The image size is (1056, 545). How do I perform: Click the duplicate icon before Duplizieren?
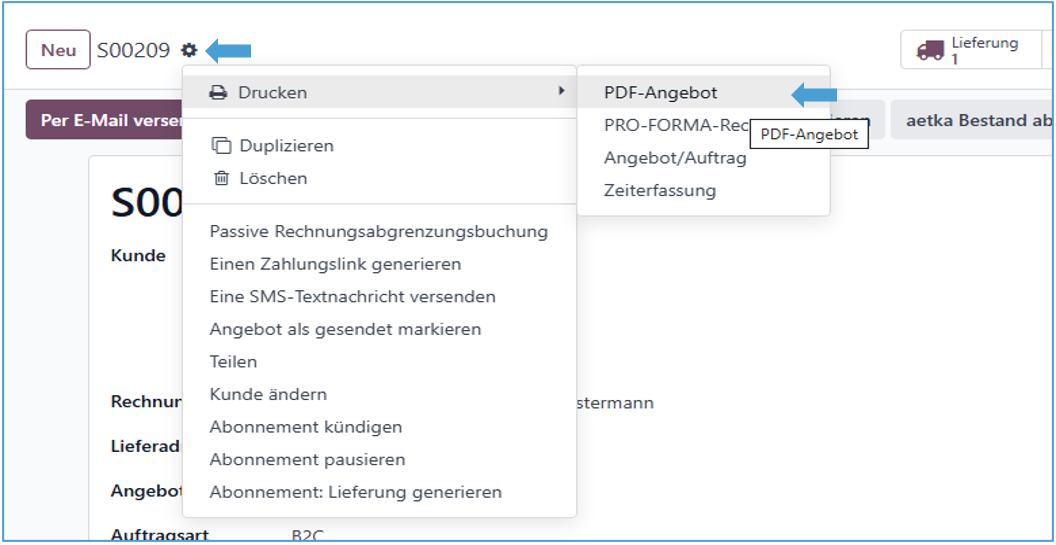221,146
